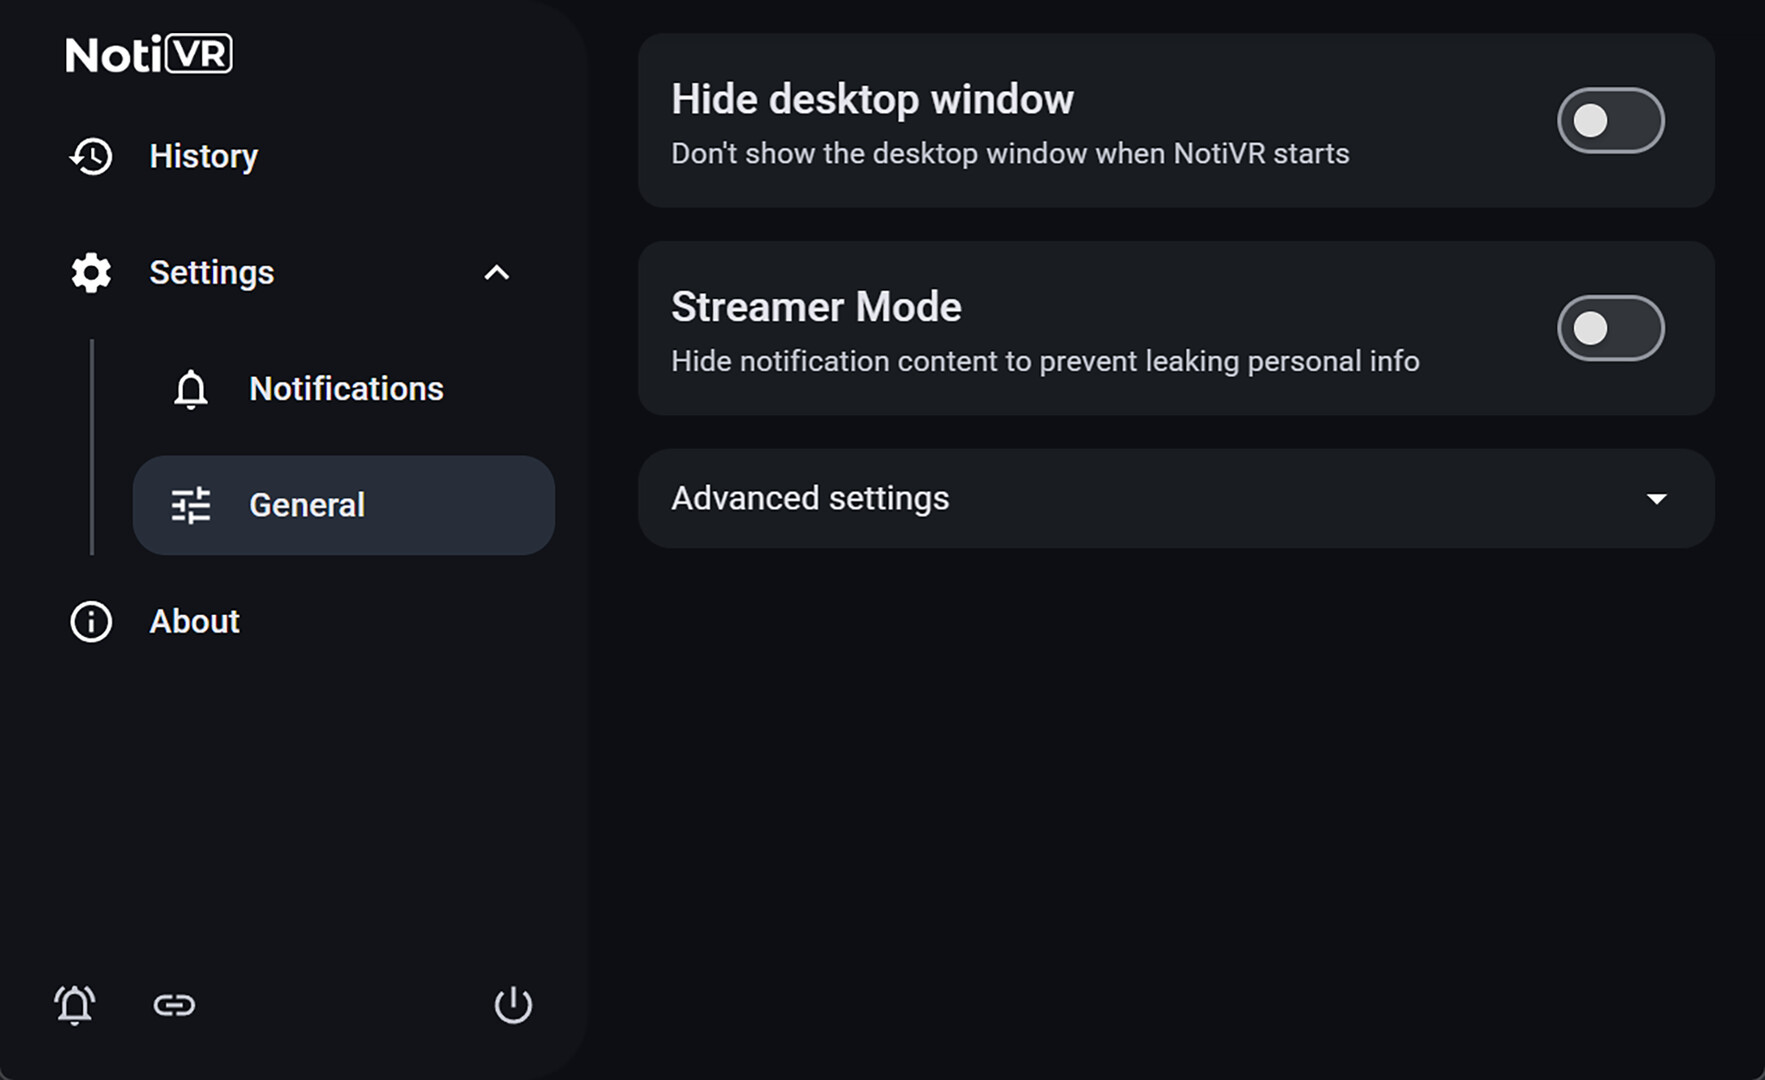This screenshot has width=1765, height=1080.
Task: Click the Settings menu label
Action: coord(212,273)
